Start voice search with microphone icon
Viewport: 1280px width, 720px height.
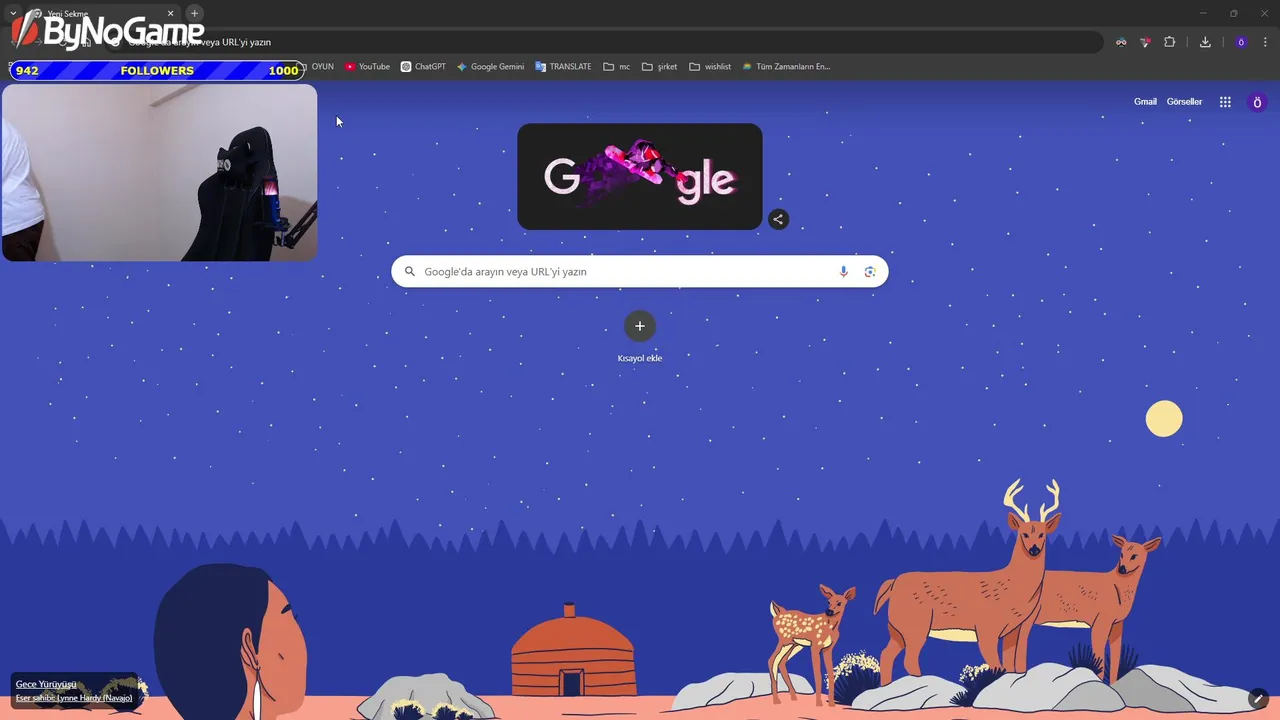pos(844,272)
